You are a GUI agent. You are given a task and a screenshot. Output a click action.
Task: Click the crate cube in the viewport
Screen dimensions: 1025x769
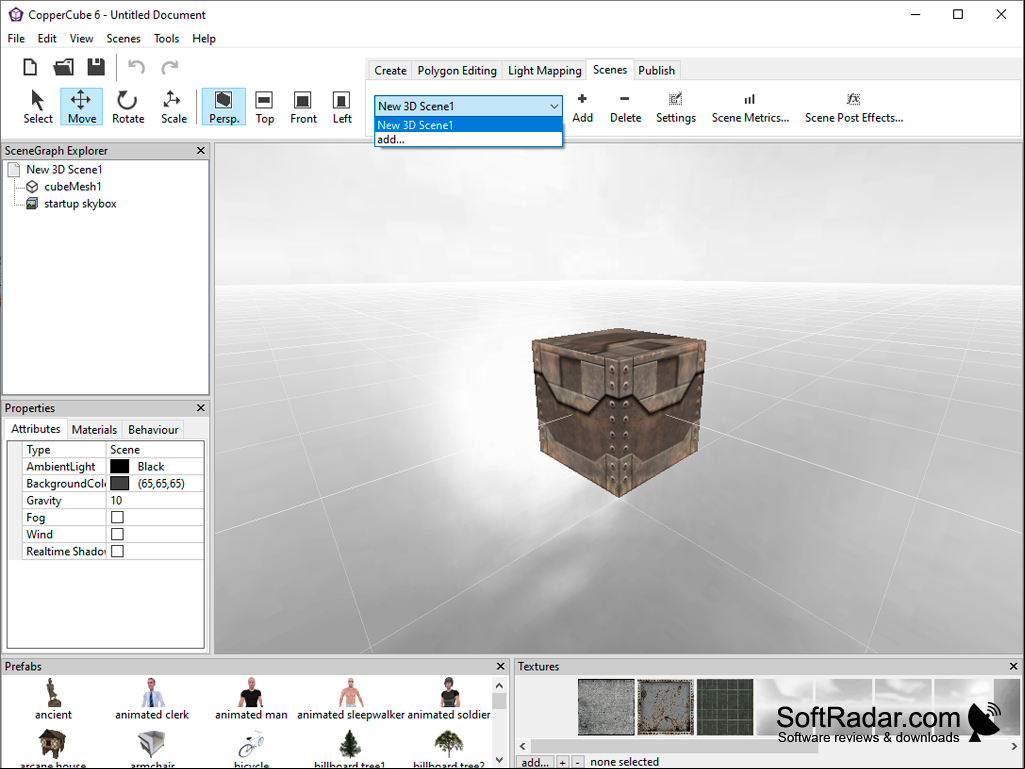619,412
